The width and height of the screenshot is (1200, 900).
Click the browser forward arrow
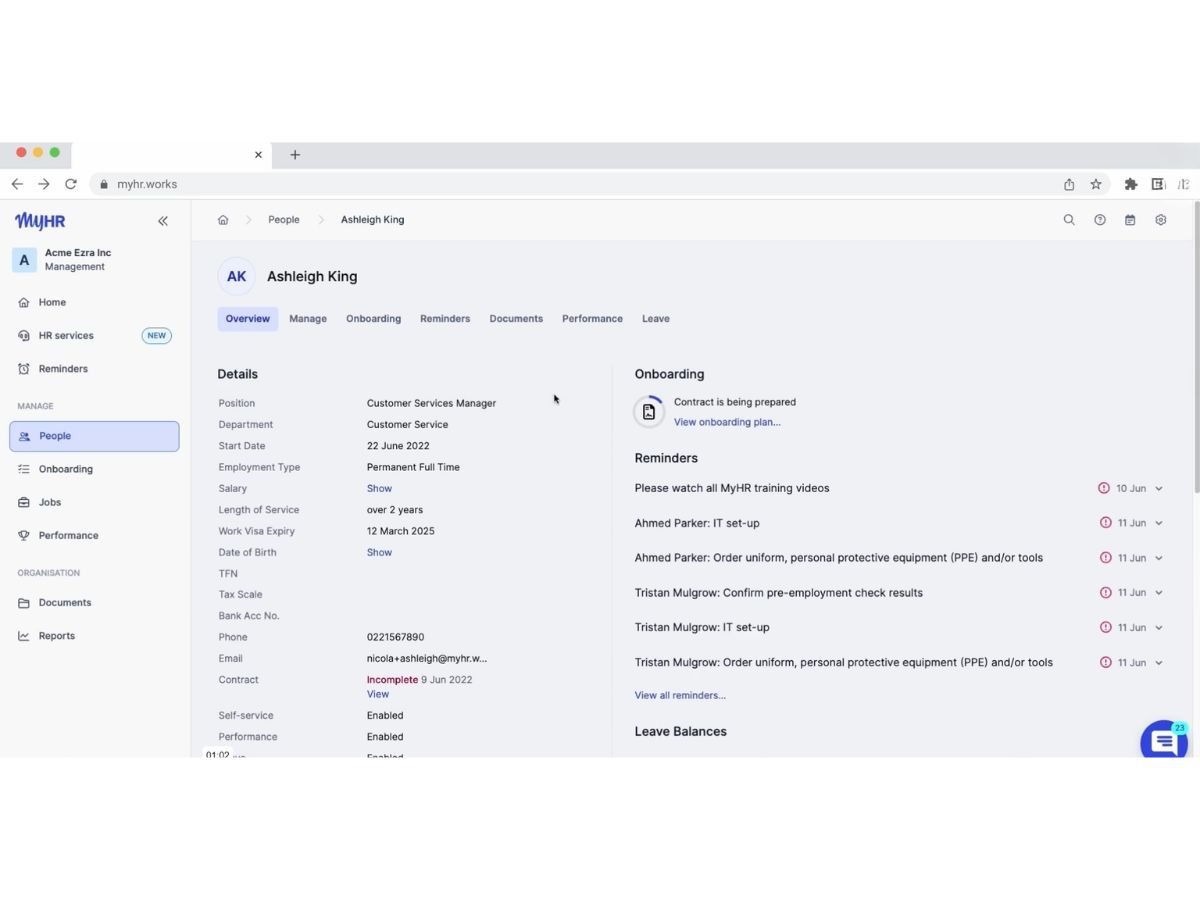[x=43, y=184]
